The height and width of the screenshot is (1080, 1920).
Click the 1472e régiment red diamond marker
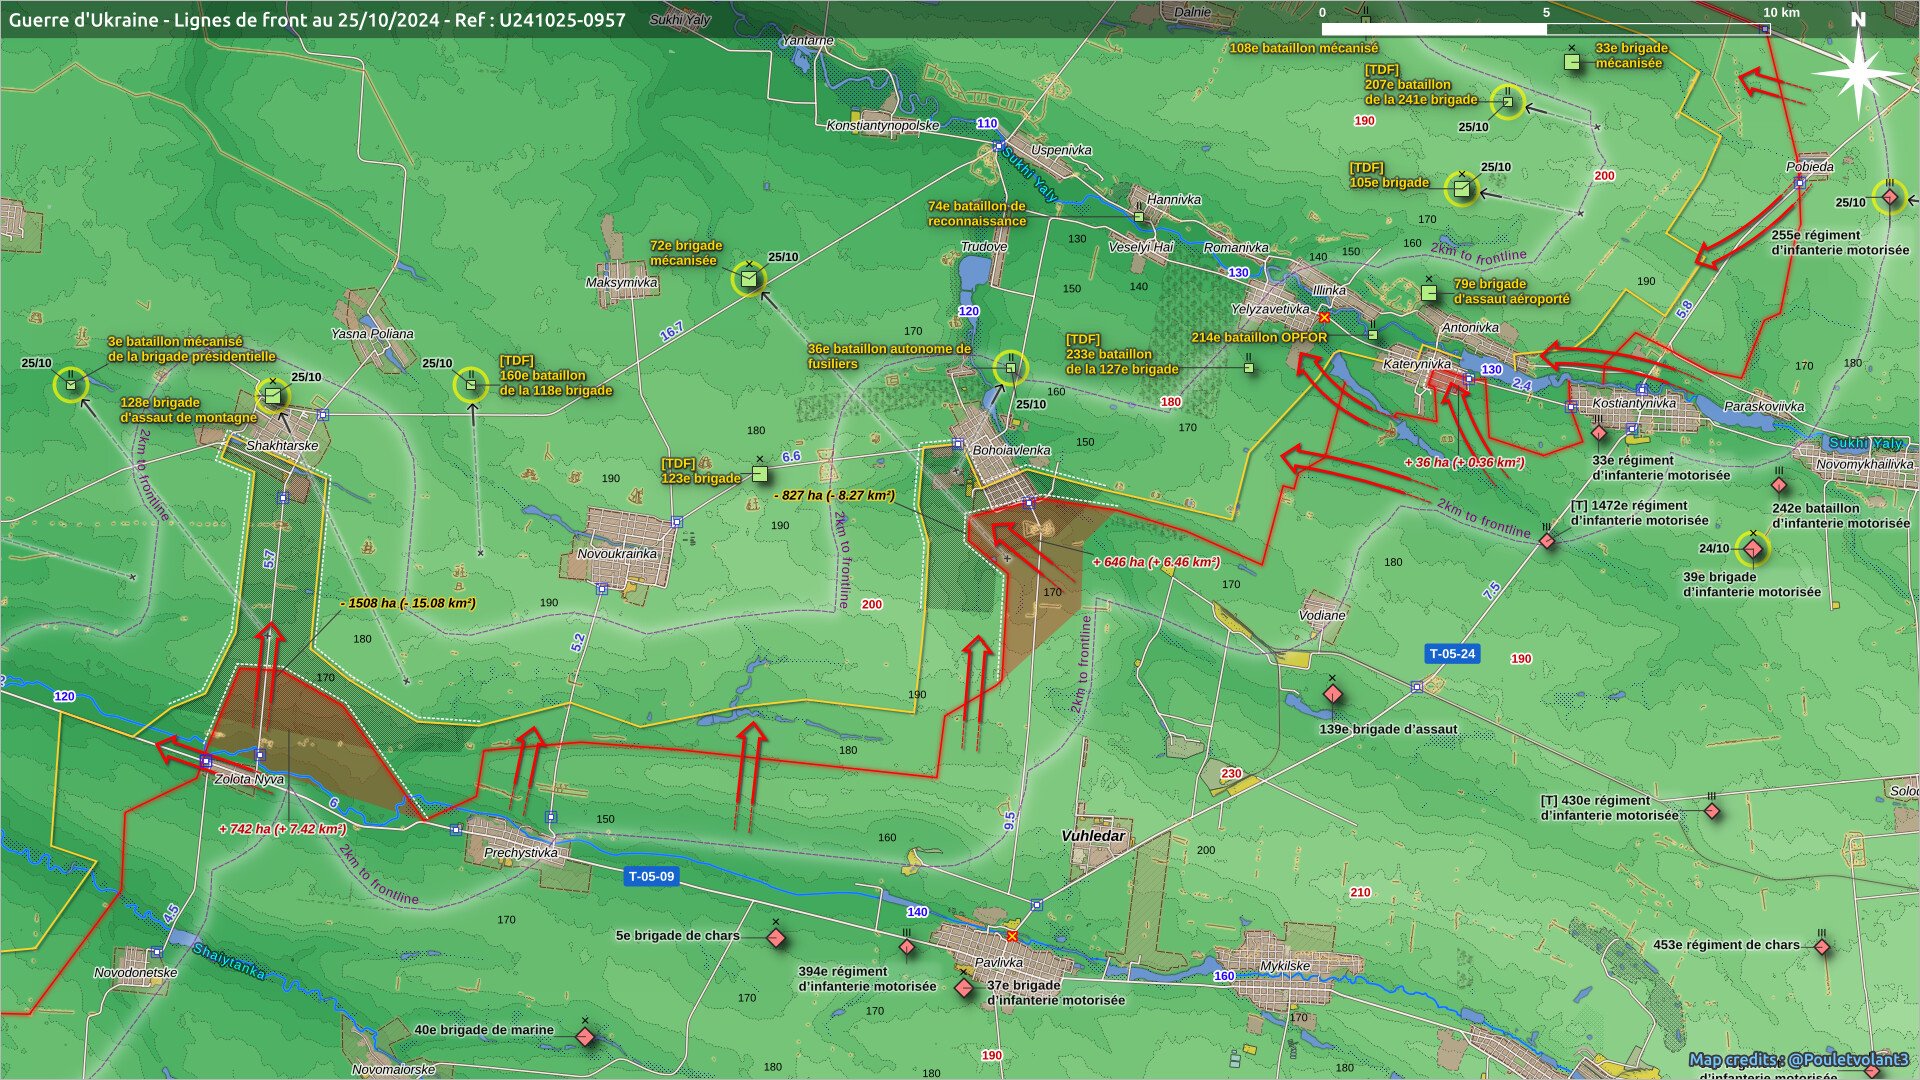[x=1547, y=541]
